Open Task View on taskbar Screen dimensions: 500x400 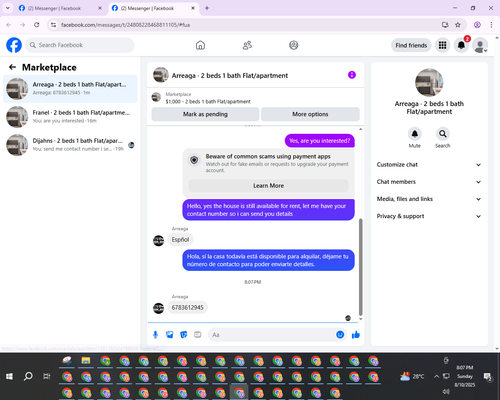[47, 376]
